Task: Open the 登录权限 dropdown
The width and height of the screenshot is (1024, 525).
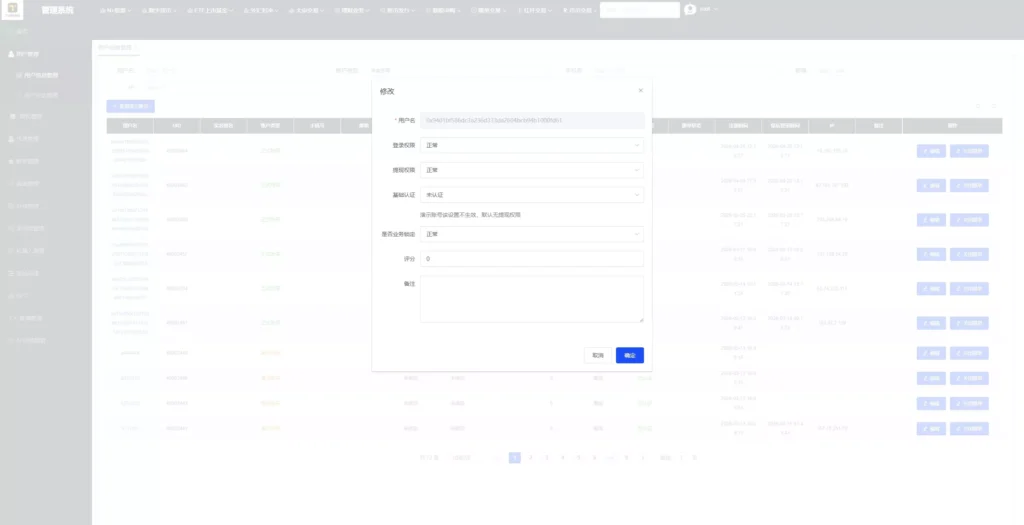Action: pos(532,145)
